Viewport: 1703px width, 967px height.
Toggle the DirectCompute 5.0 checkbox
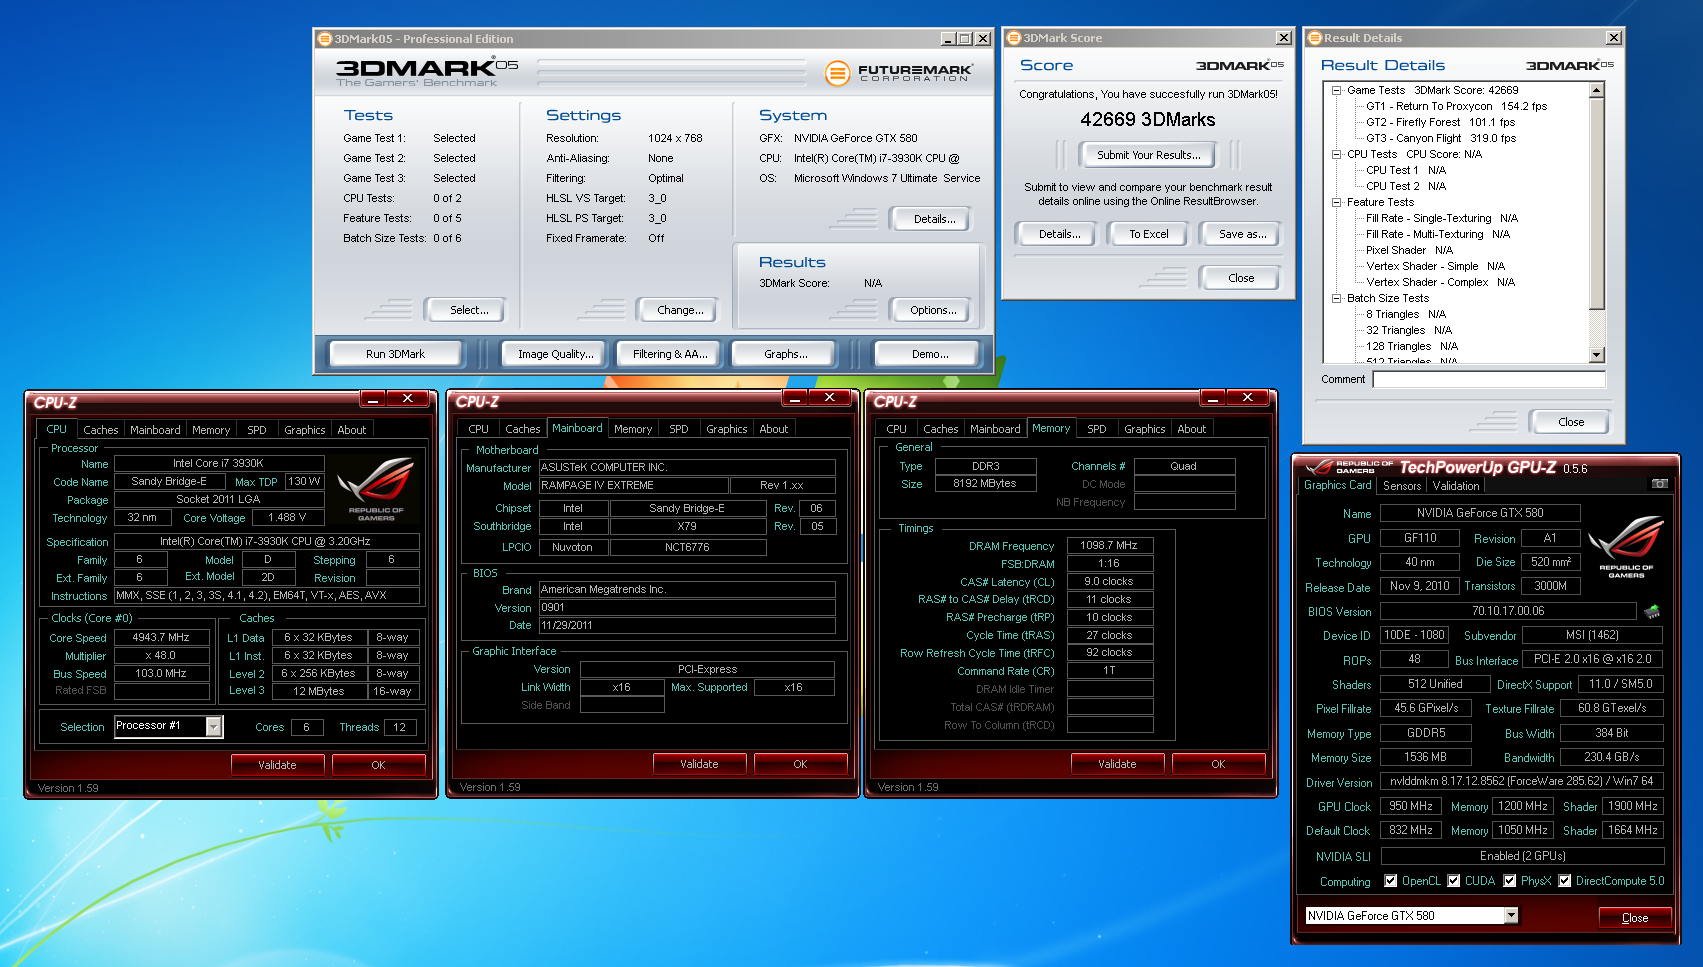pyautogui.click(x=1565, y=881)
